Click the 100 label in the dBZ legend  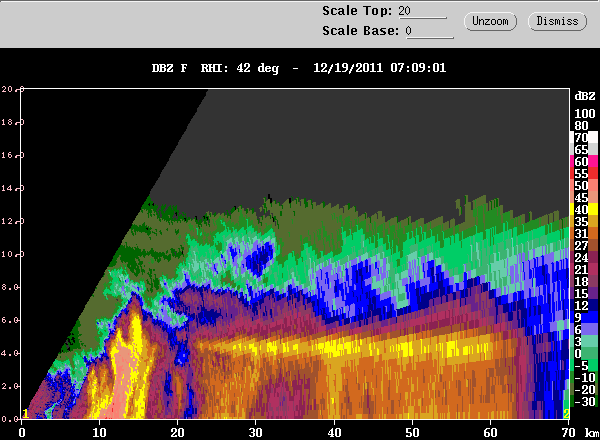click(585, 114)
